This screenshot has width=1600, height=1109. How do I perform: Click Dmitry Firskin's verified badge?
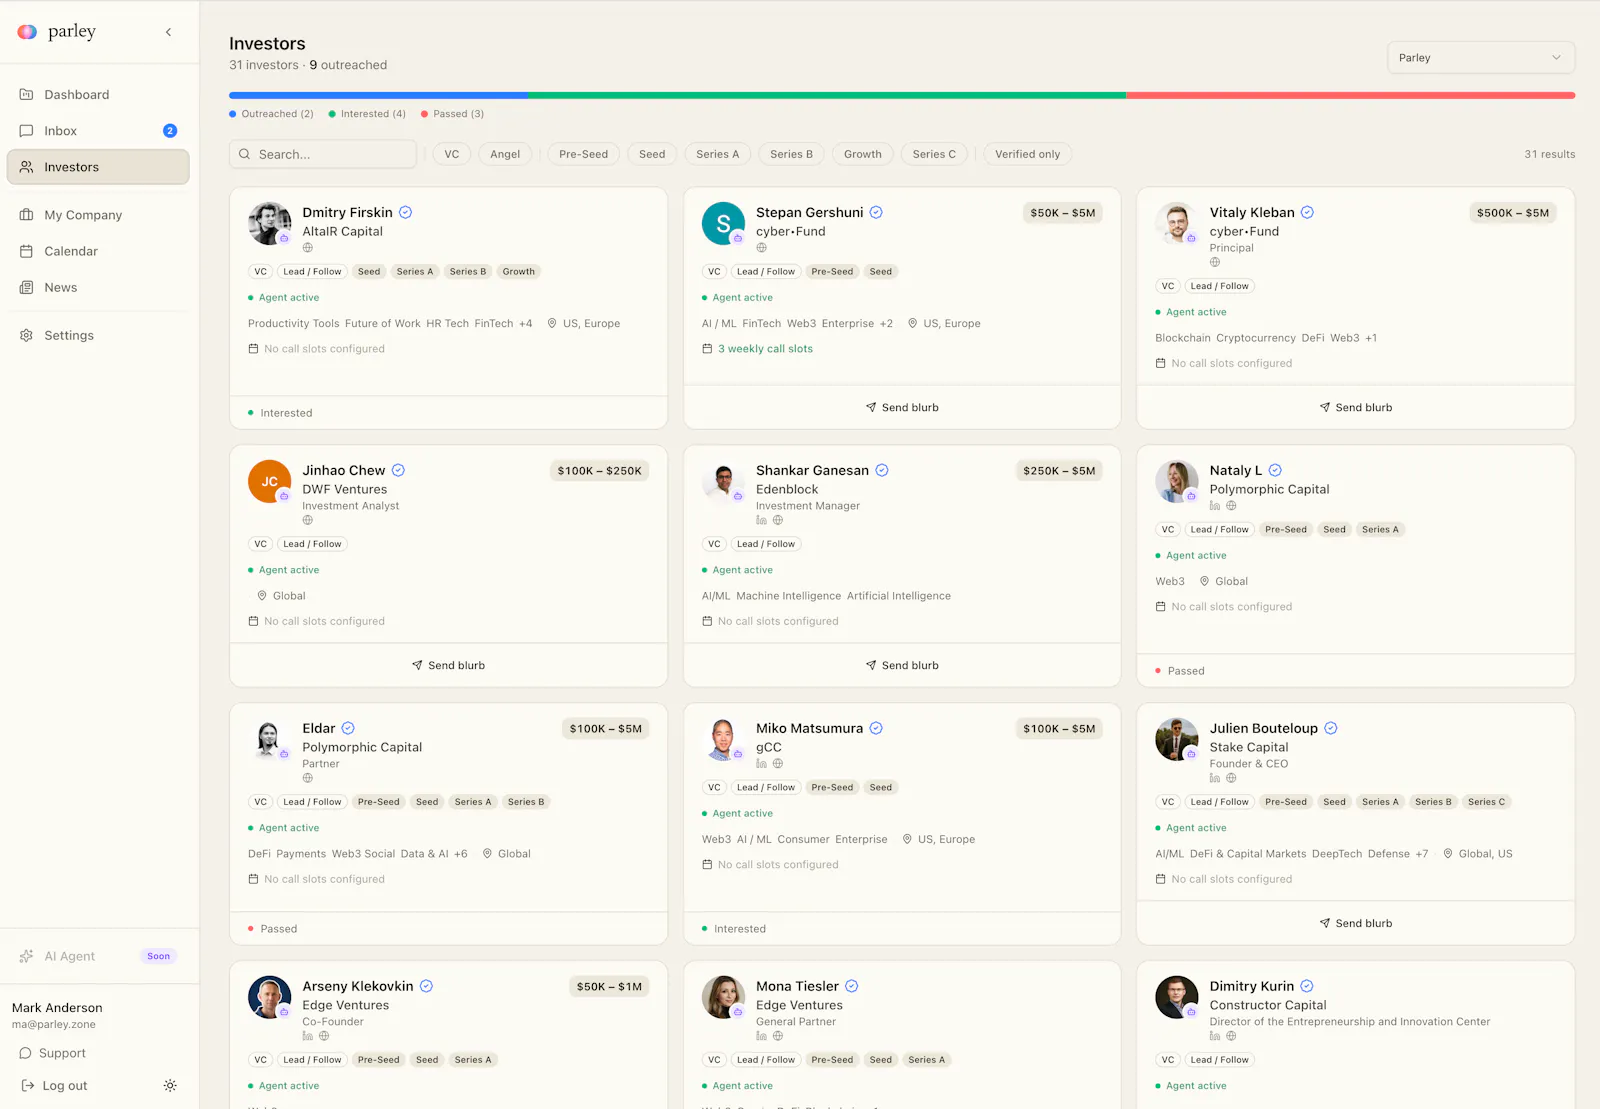[x=406, y=212]
